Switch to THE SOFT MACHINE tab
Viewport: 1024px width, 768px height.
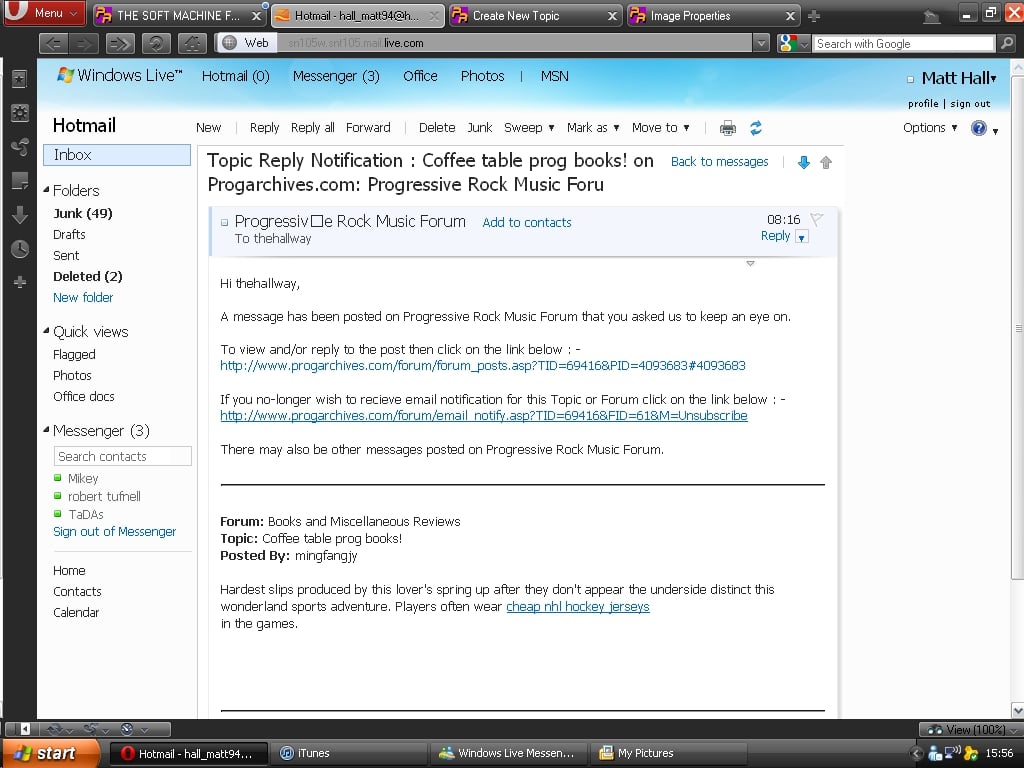click(x=178, y=16)
